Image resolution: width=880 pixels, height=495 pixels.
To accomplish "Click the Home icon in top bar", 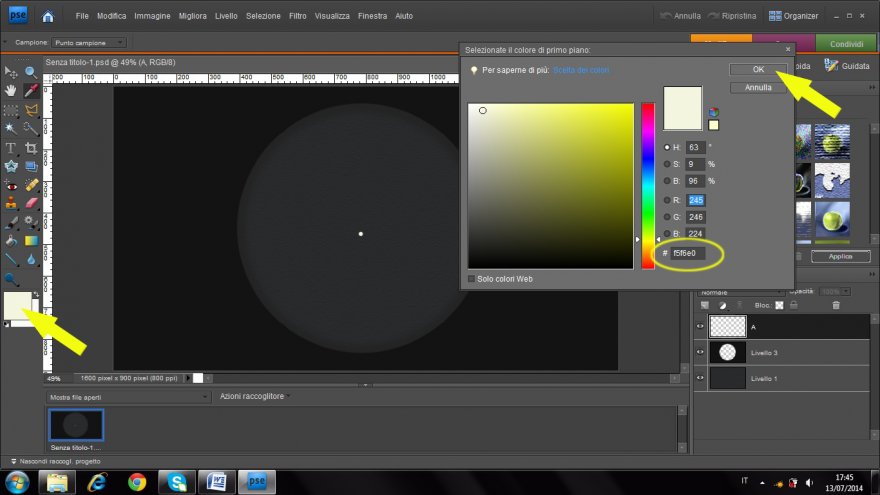I will click(x=48, y=16).
